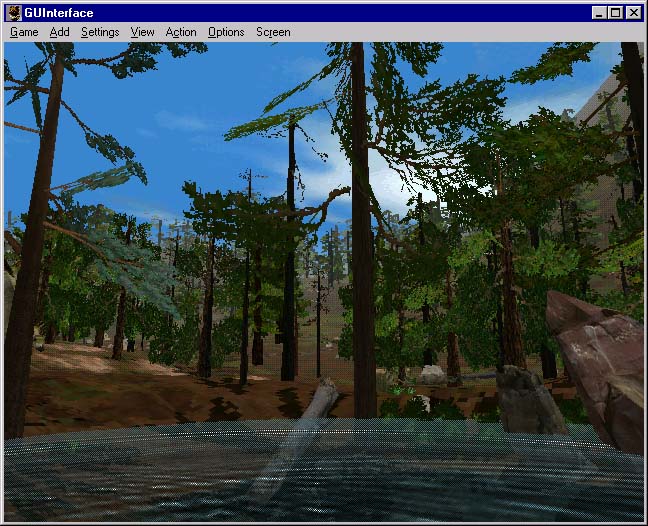Minimize the GUInterface window

point(598,13)
